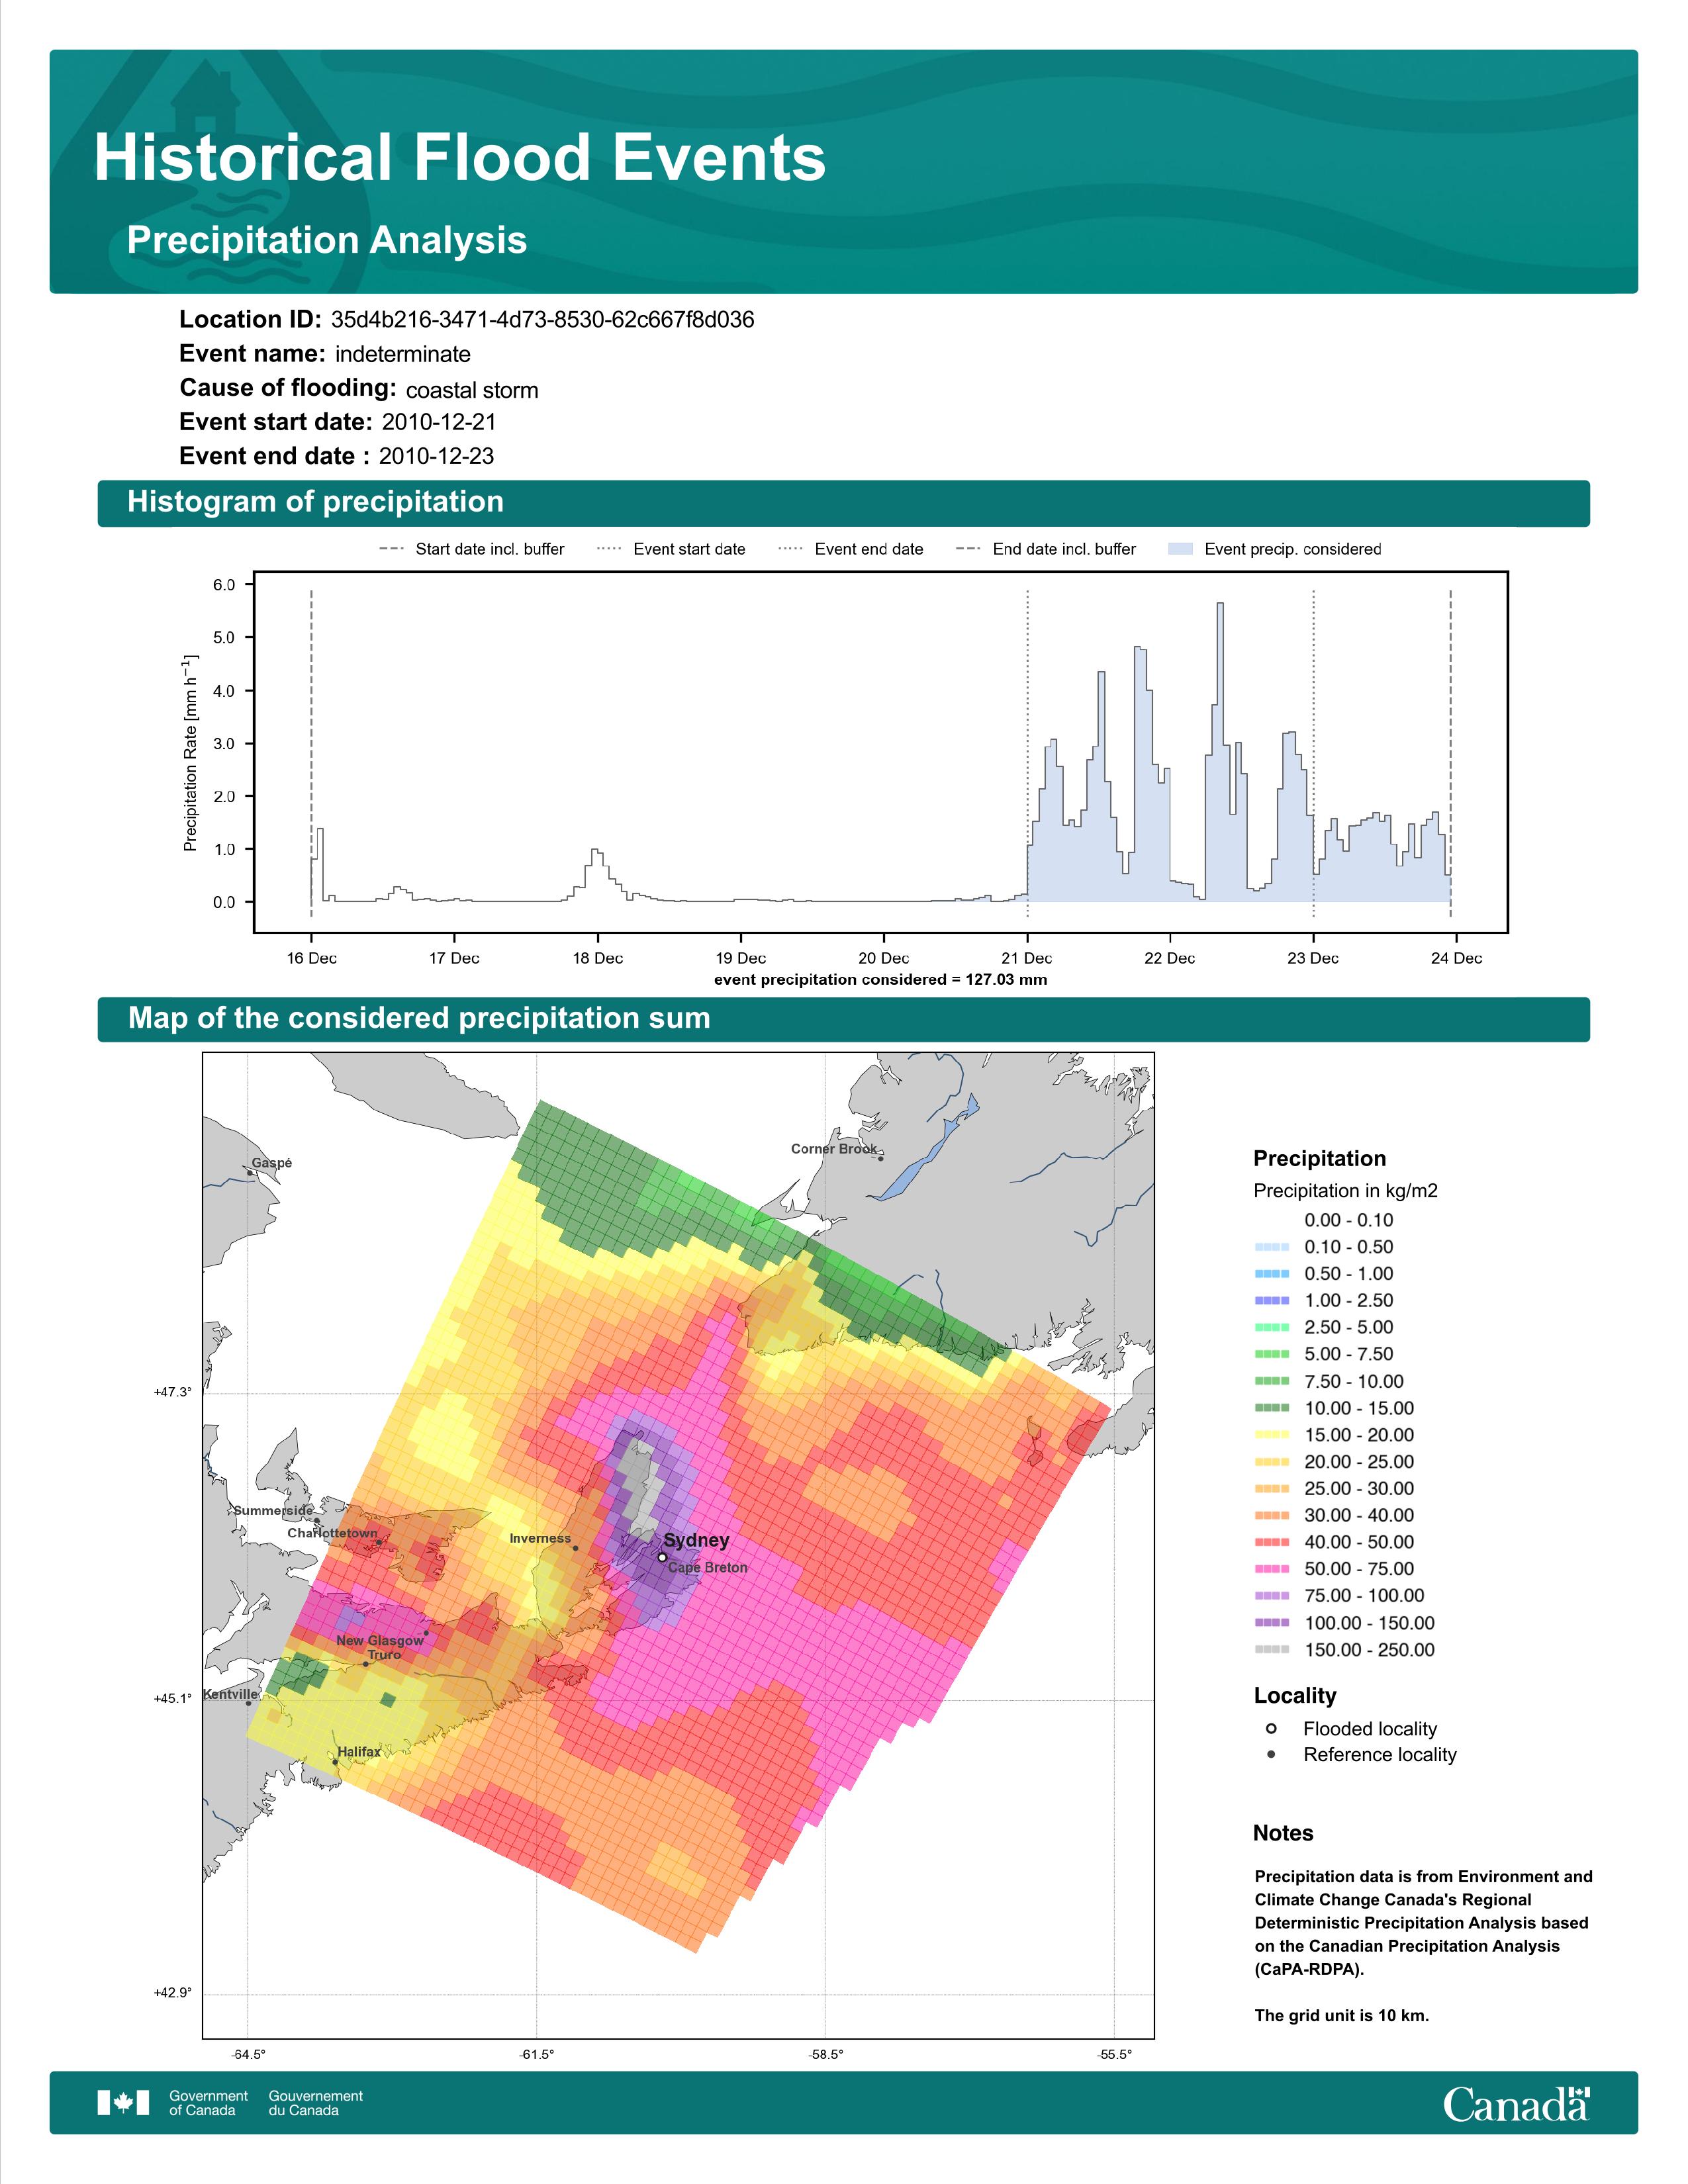Click the Sydney flooded locality marker
This screenshot has height=2184, width=1688.
pyautogui.click(x=662, y=1557)
